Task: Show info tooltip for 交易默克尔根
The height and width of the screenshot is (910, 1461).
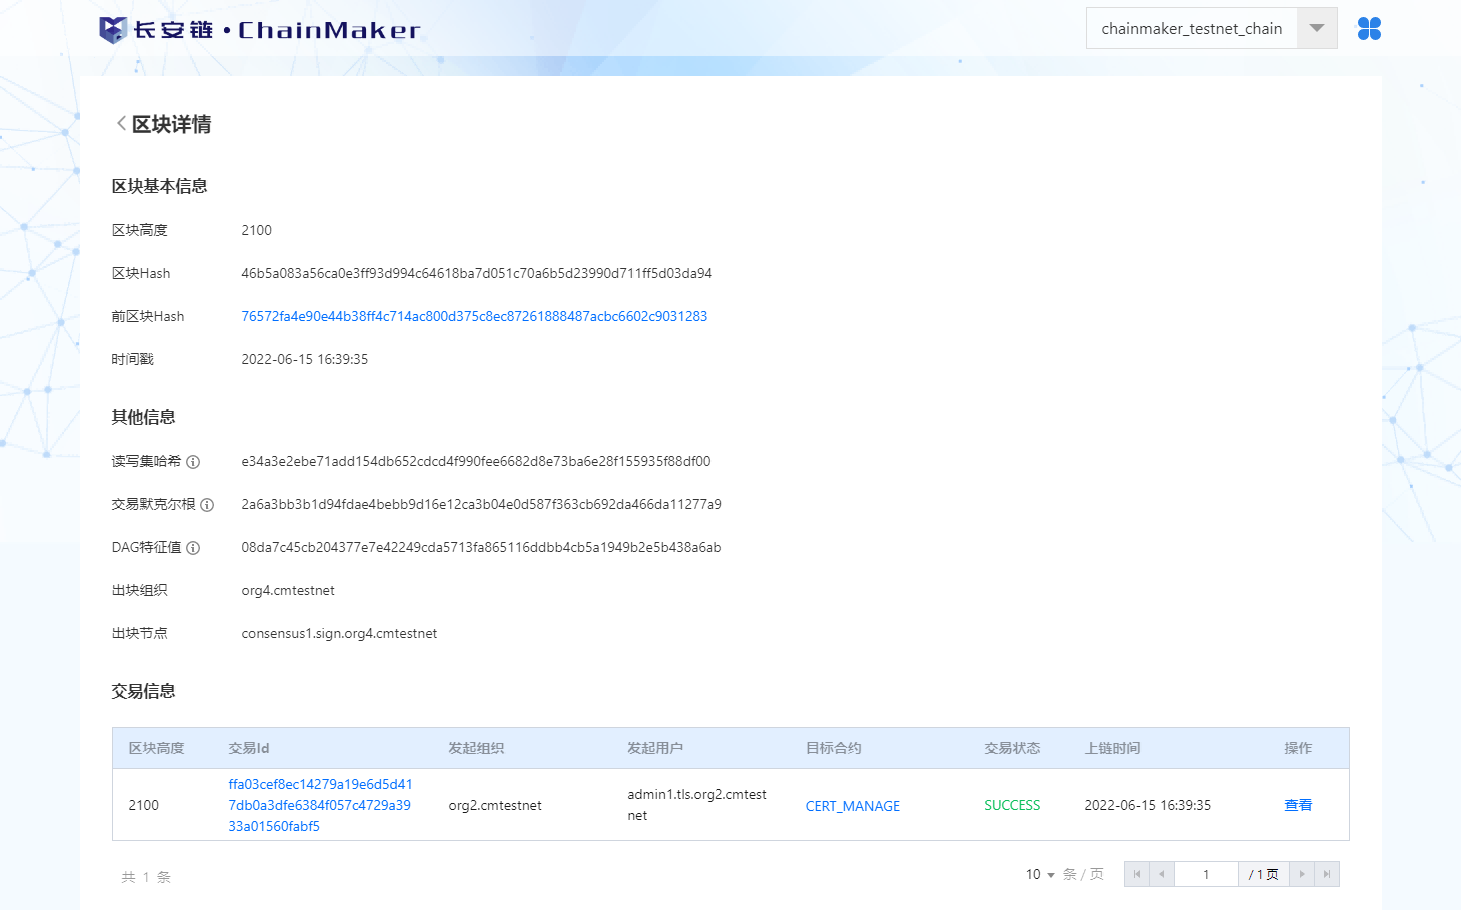Action: pyautogui.click(x=207, y=505)
